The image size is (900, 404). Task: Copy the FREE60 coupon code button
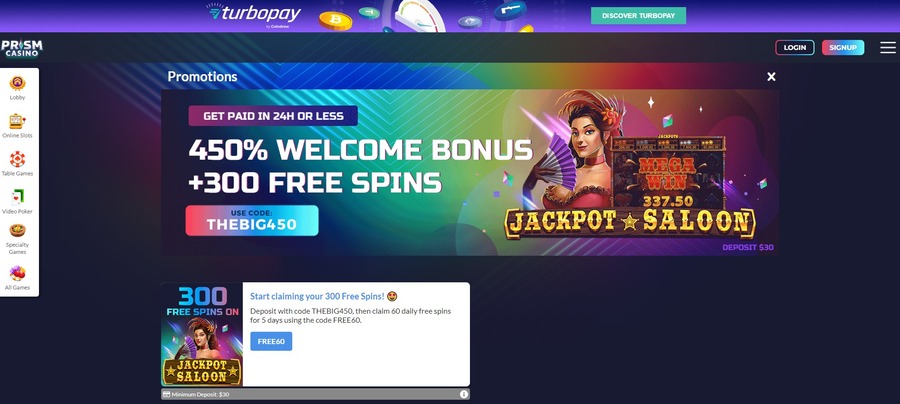271,341
